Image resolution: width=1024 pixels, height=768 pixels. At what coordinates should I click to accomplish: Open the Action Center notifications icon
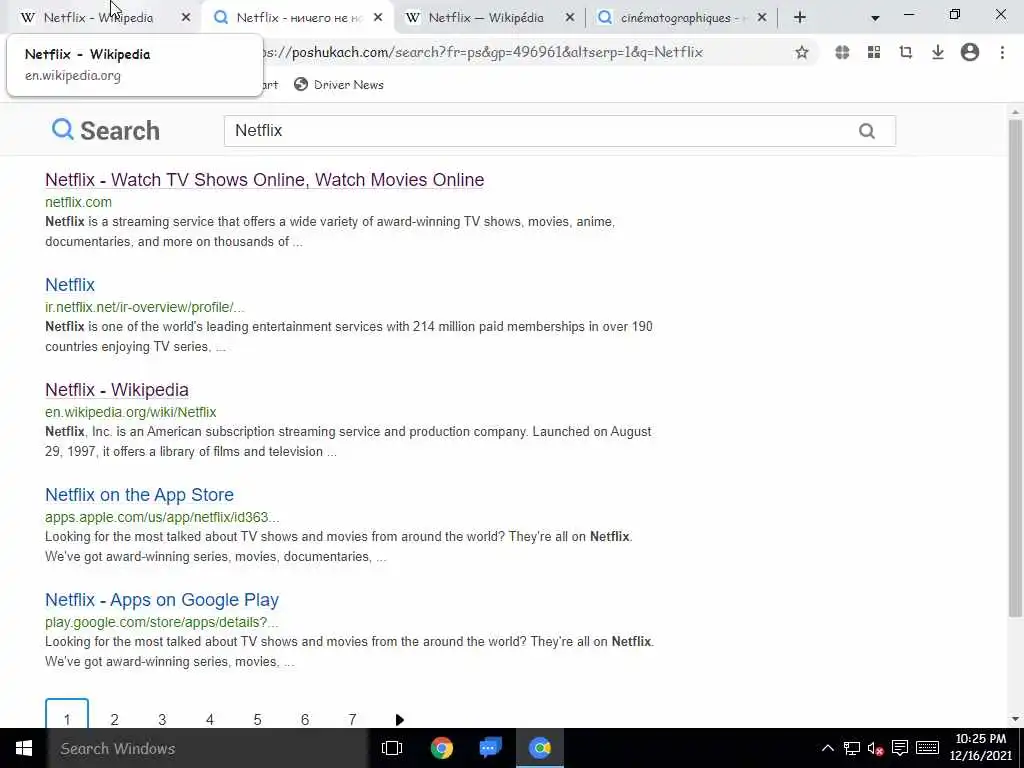click(899, 748)
